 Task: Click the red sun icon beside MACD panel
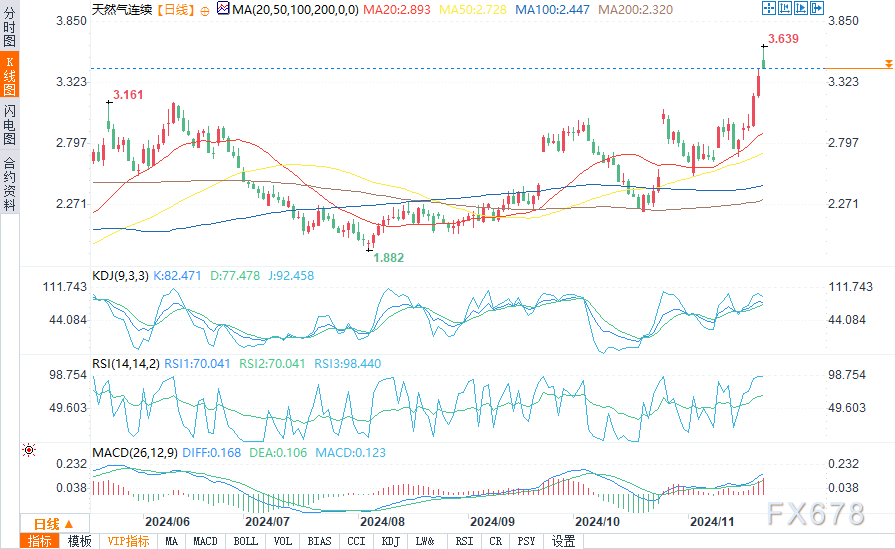coord(29,452)
